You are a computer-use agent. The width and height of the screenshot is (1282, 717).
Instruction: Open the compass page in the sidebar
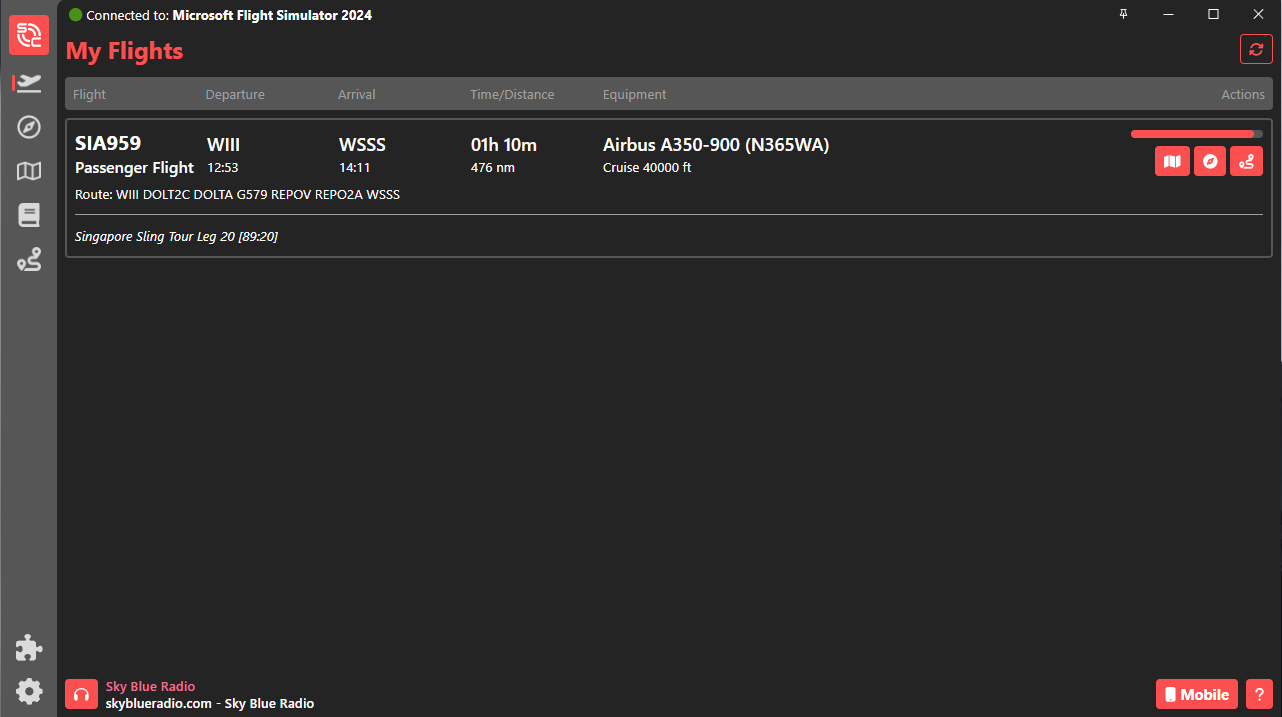(29, 127)
